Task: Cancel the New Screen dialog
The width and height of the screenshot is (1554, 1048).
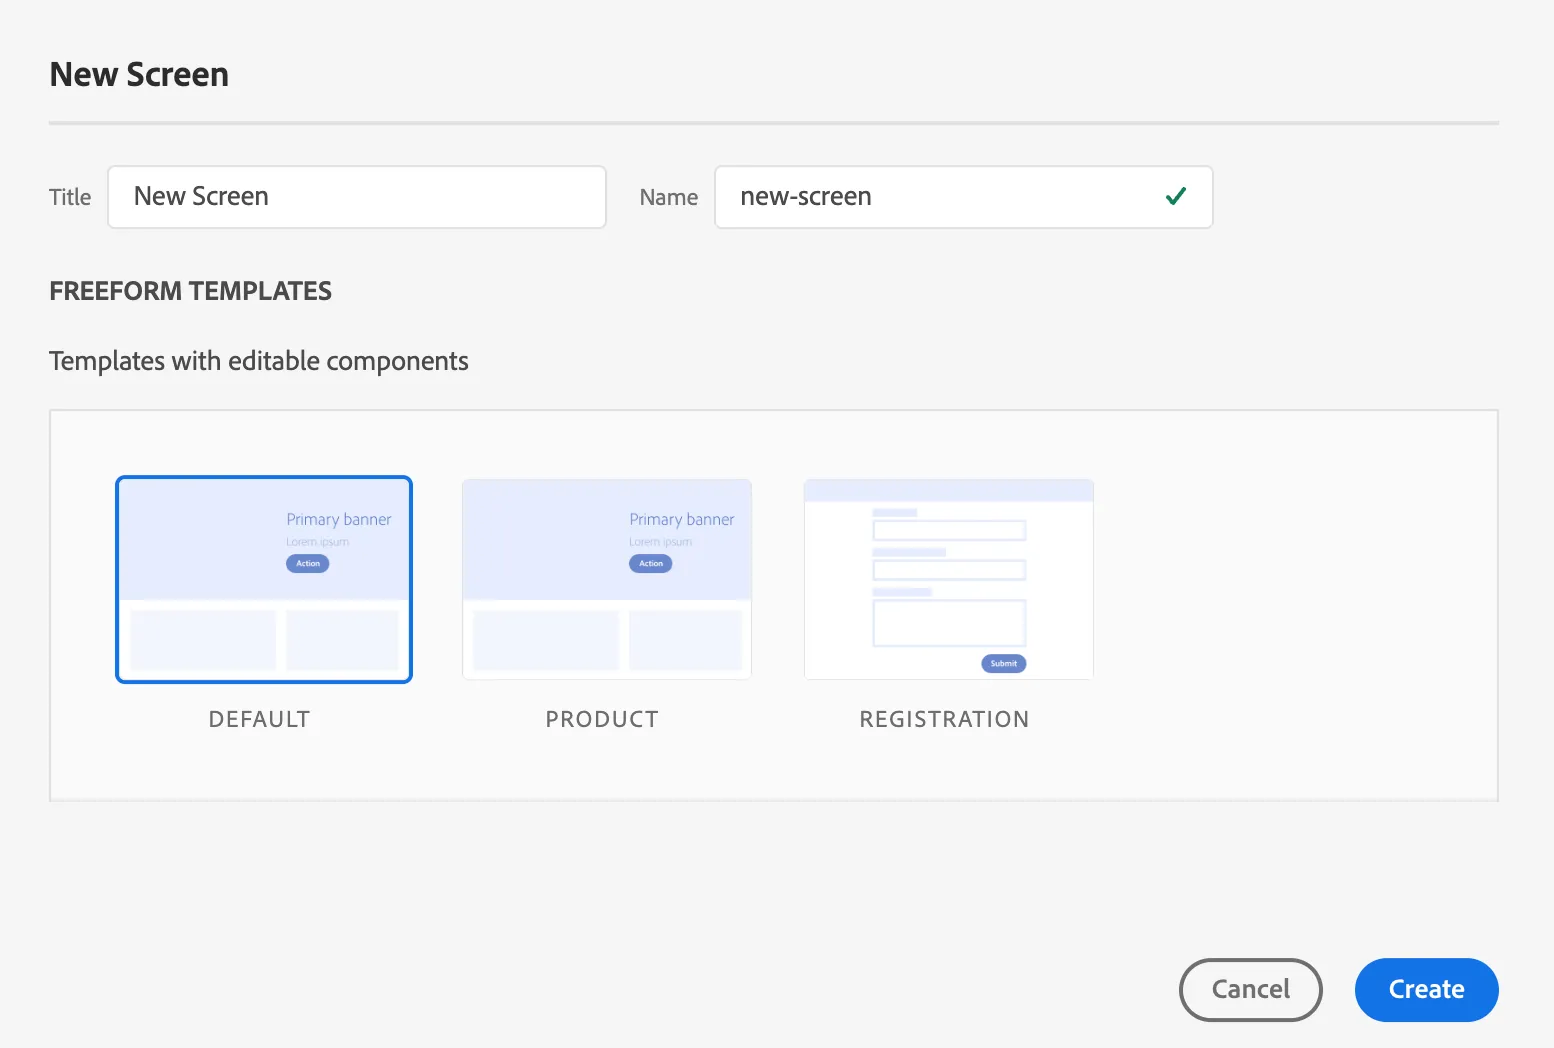Action: pyautogui.click(x=1251, y=990)
